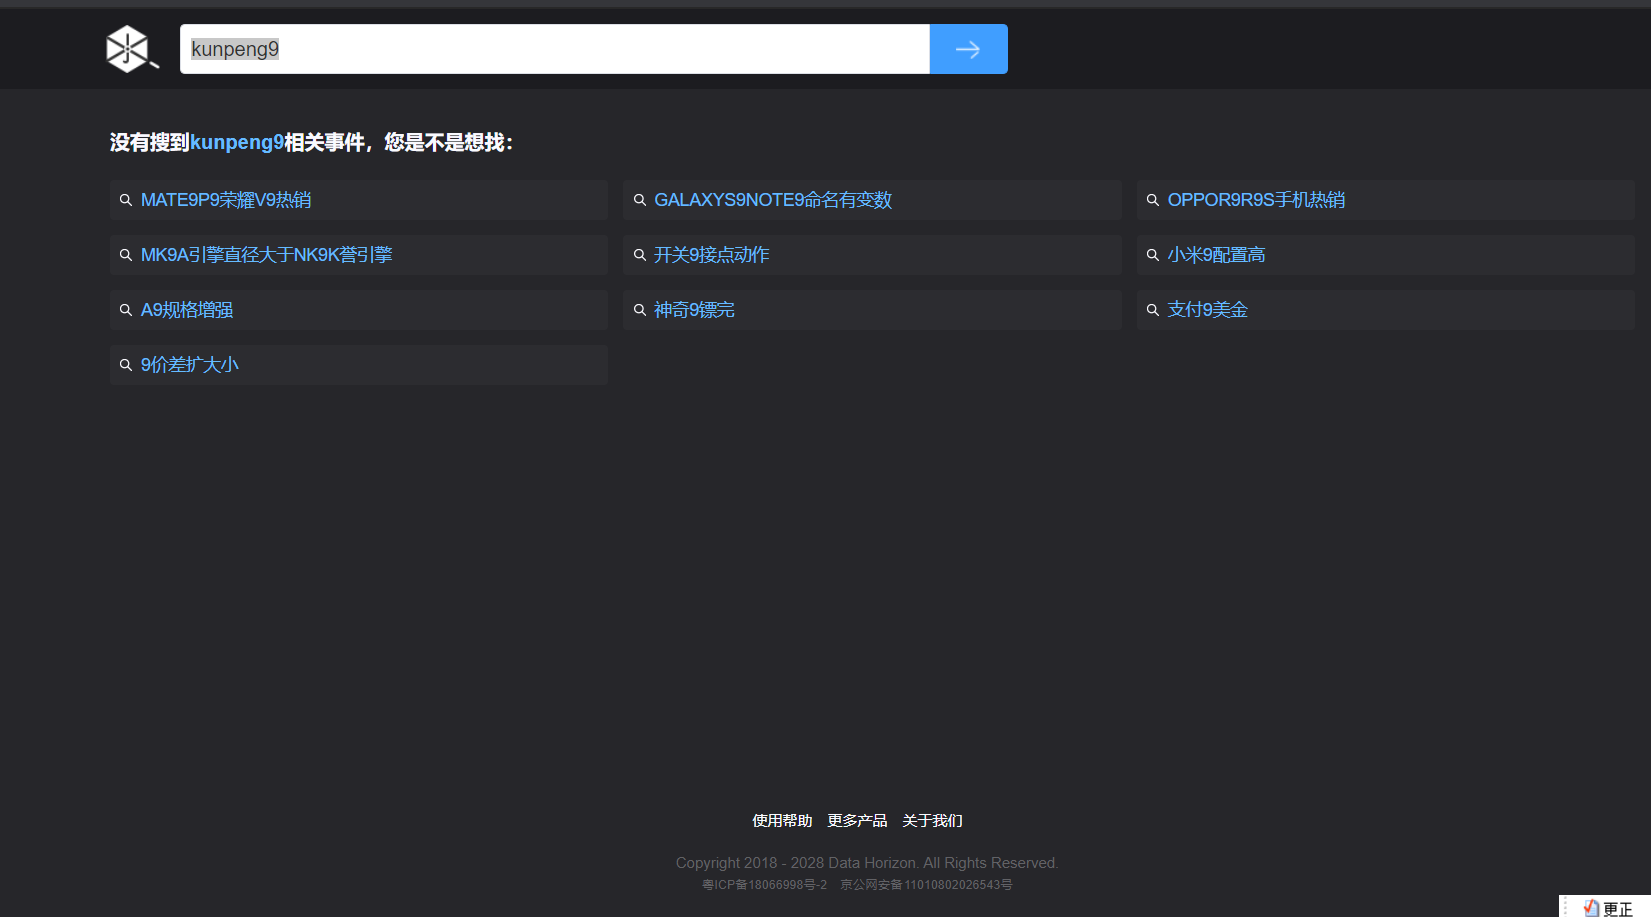
Task: Open the 更多产品 footer link
Action: 857,820
